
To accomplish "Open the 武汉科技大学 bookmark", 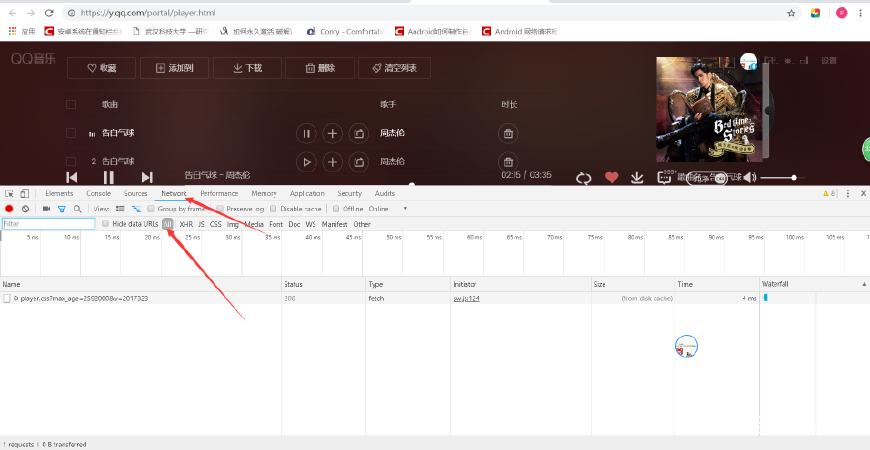I will pyautogui.click(x=171, y=32).
